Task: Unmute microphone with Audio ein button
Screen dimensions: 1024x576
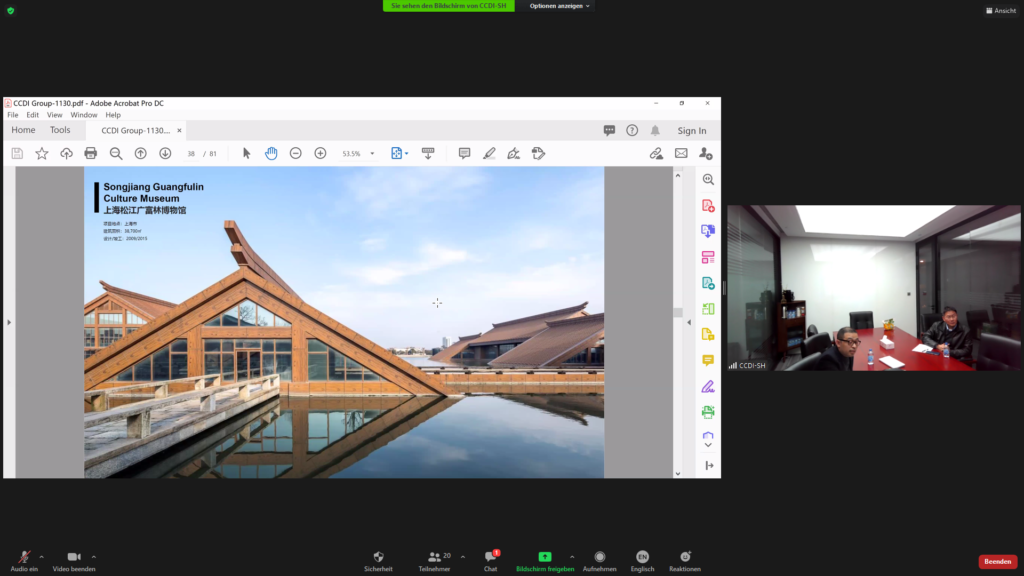Action: point(23,558)
